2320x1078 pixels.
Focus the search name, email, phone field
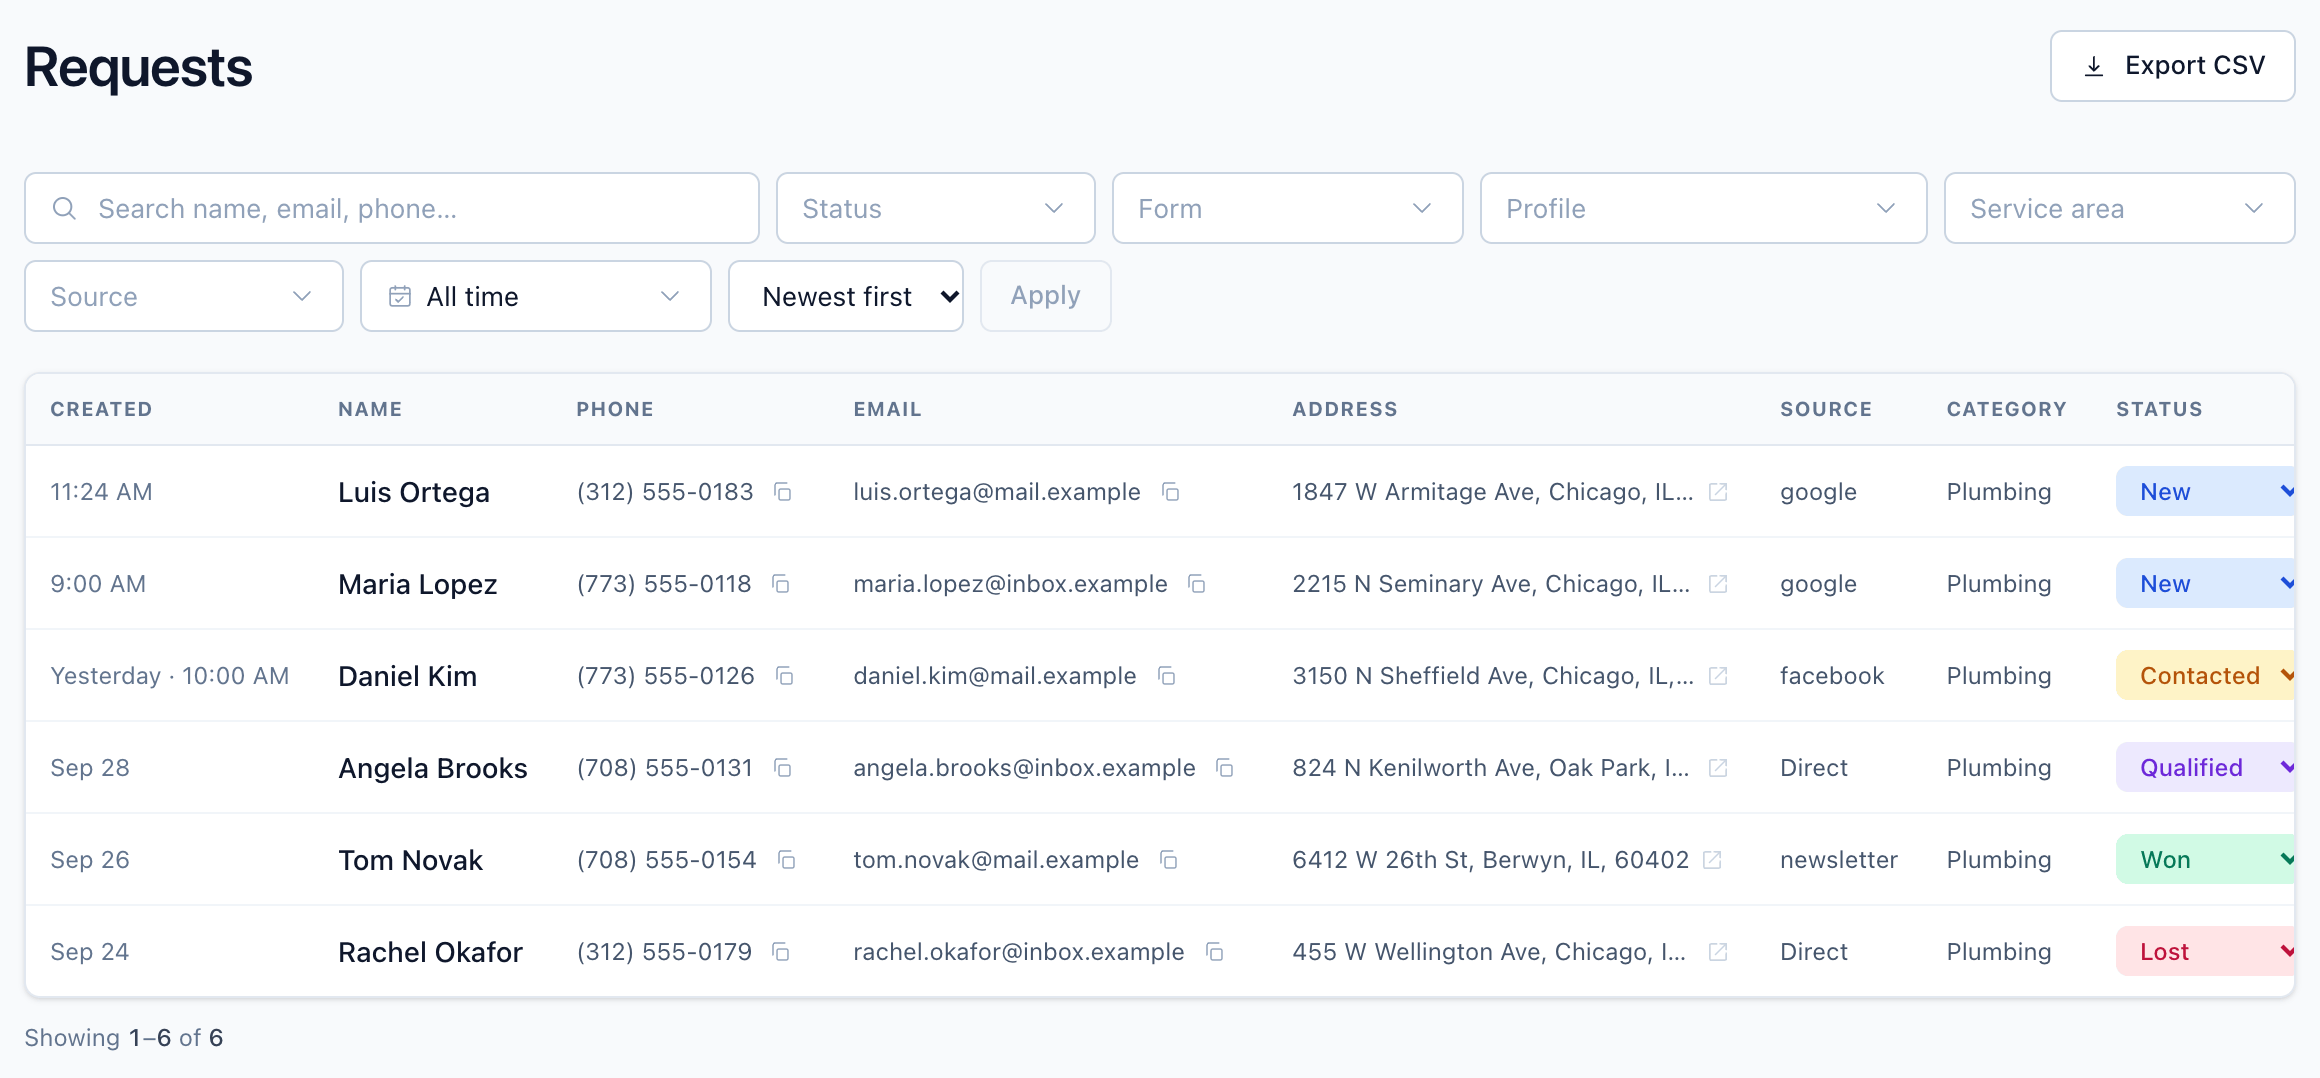click(x=392, y=208)
